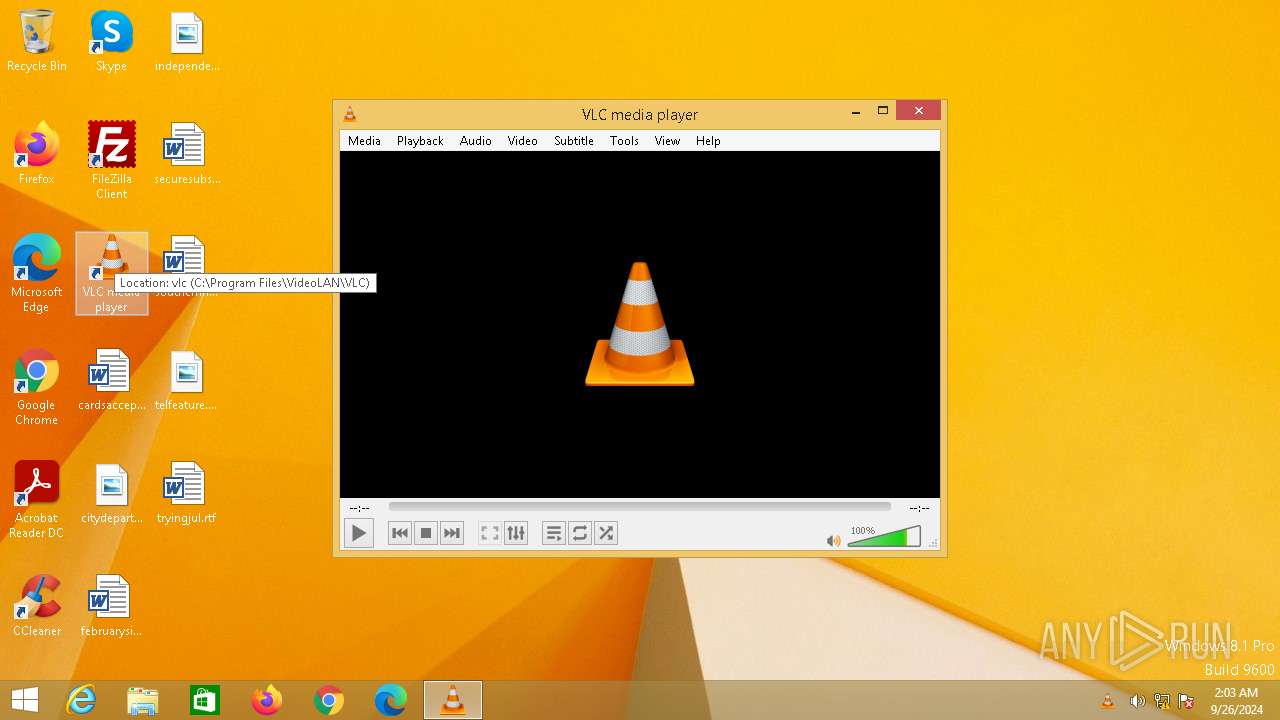Select the tryingjul.rtf file

[187, 493]
